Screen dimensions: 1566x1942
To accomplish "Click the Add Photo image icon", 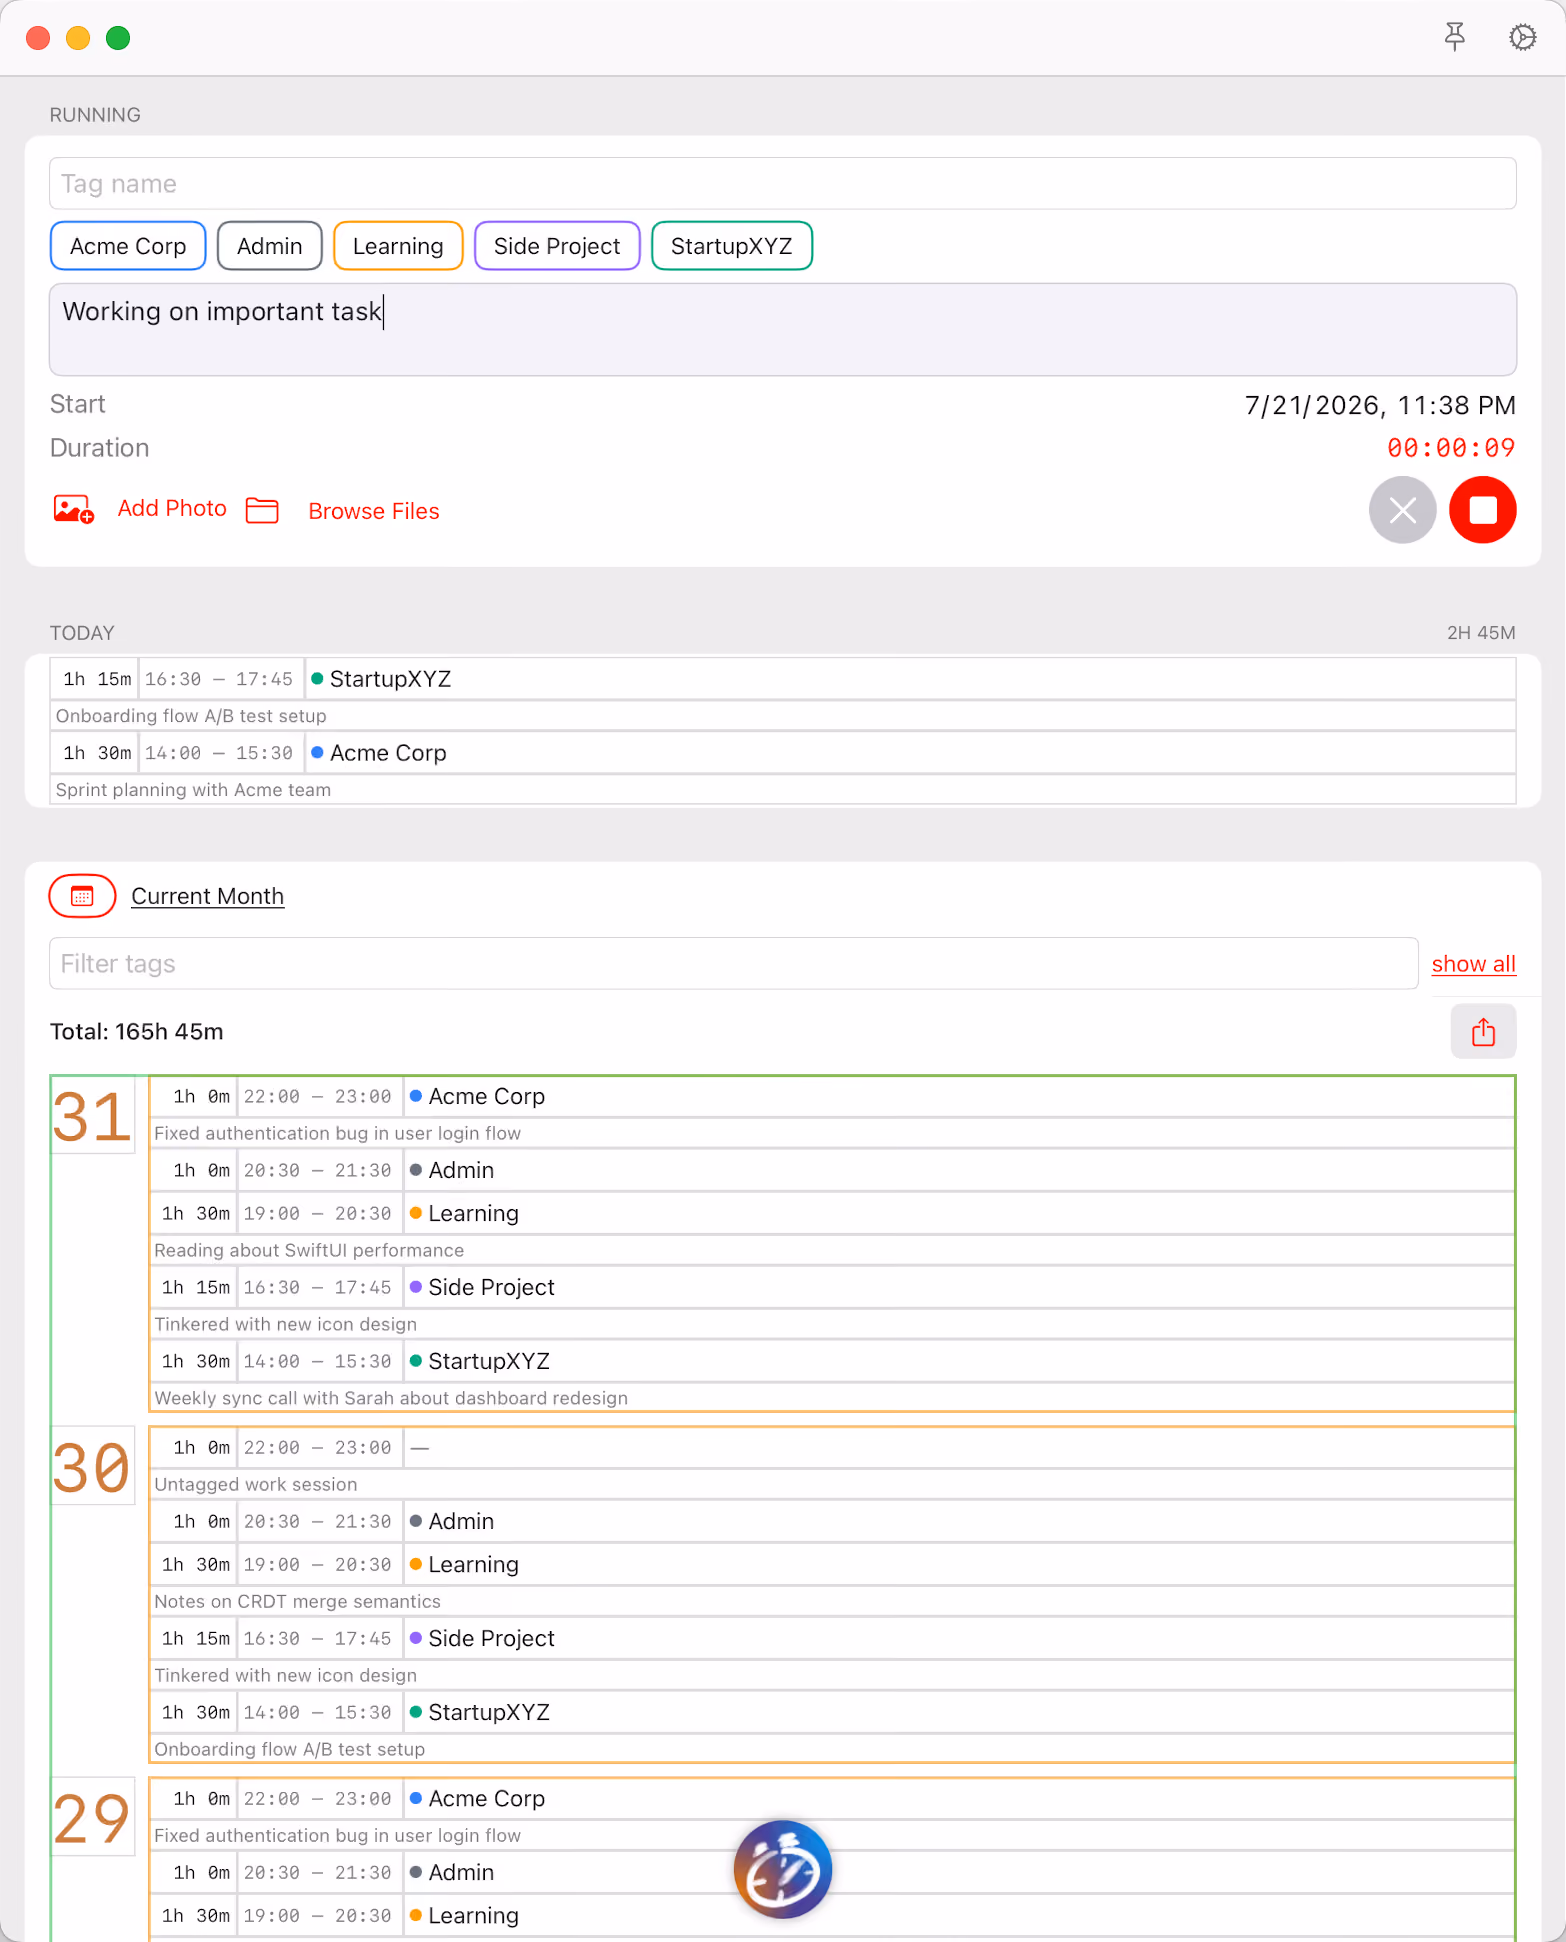I will click(x=73, y=510).
